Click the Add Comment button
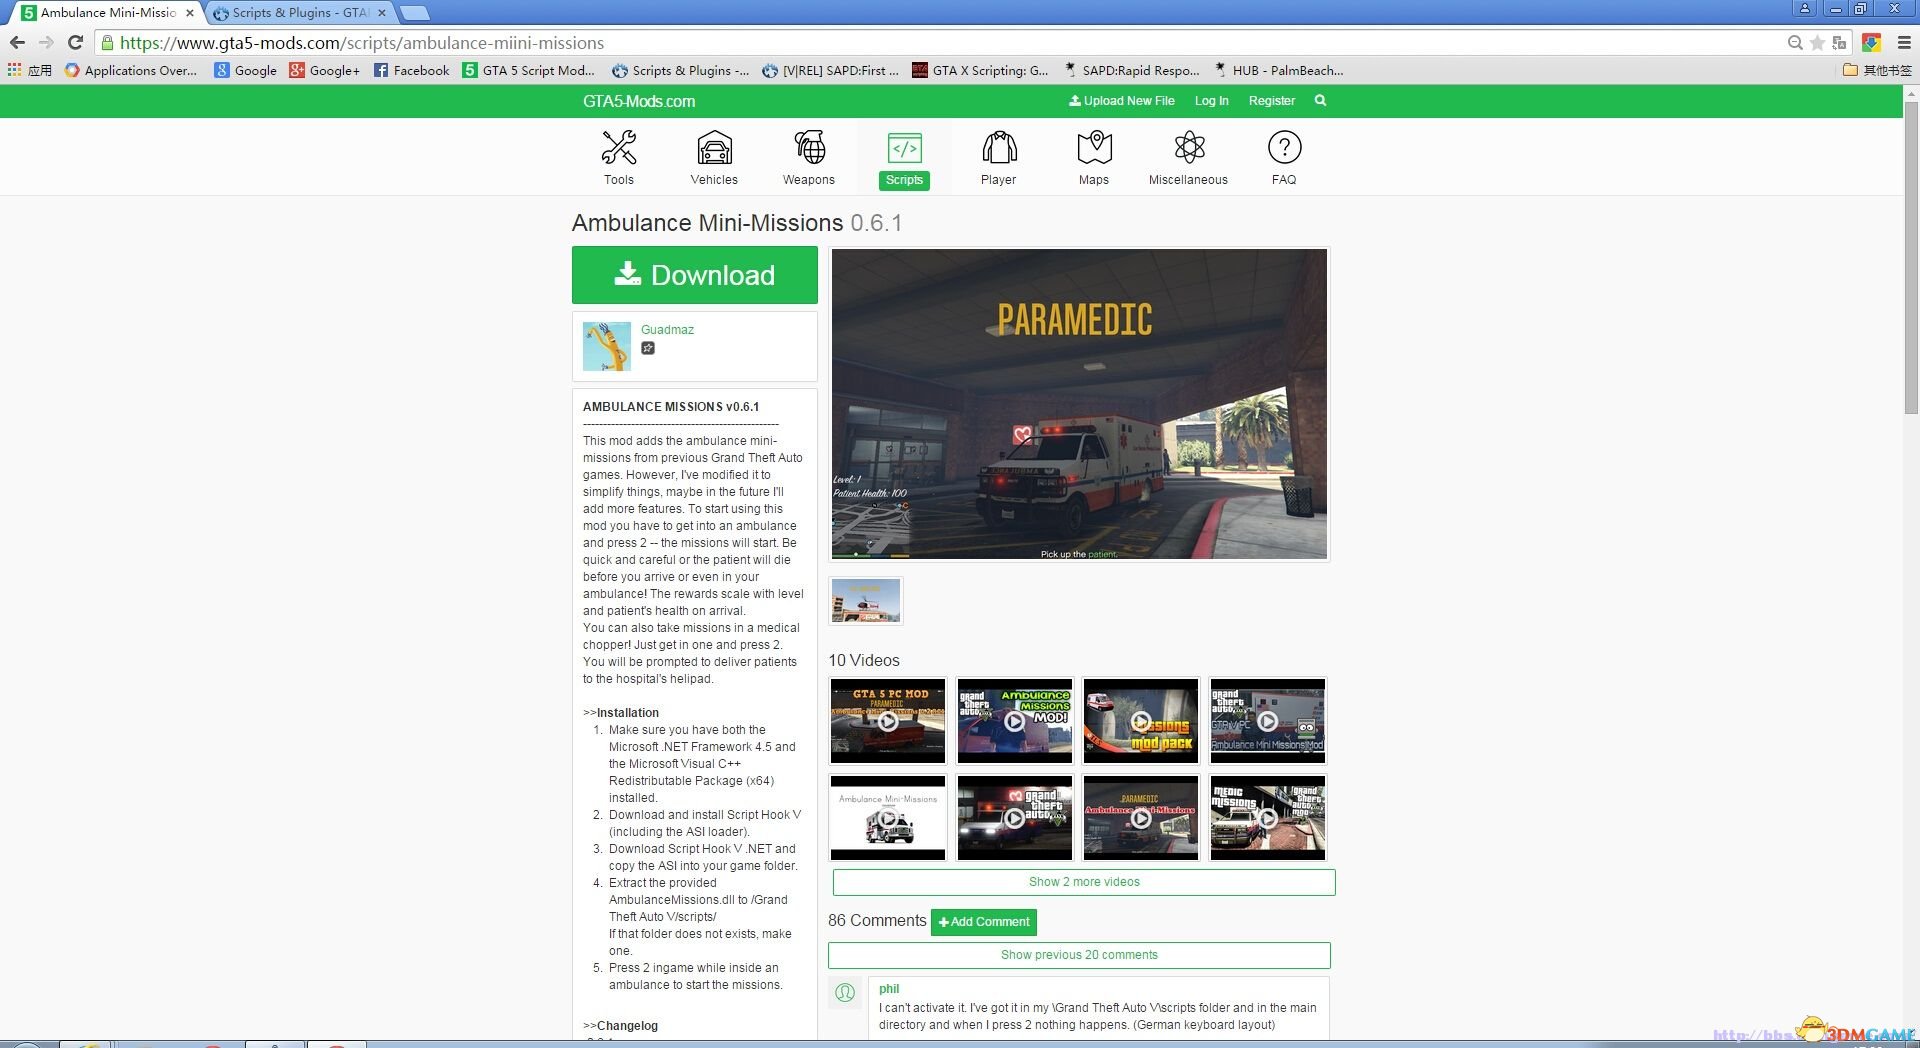The image size is (1920, 1048). coord(984,922)
